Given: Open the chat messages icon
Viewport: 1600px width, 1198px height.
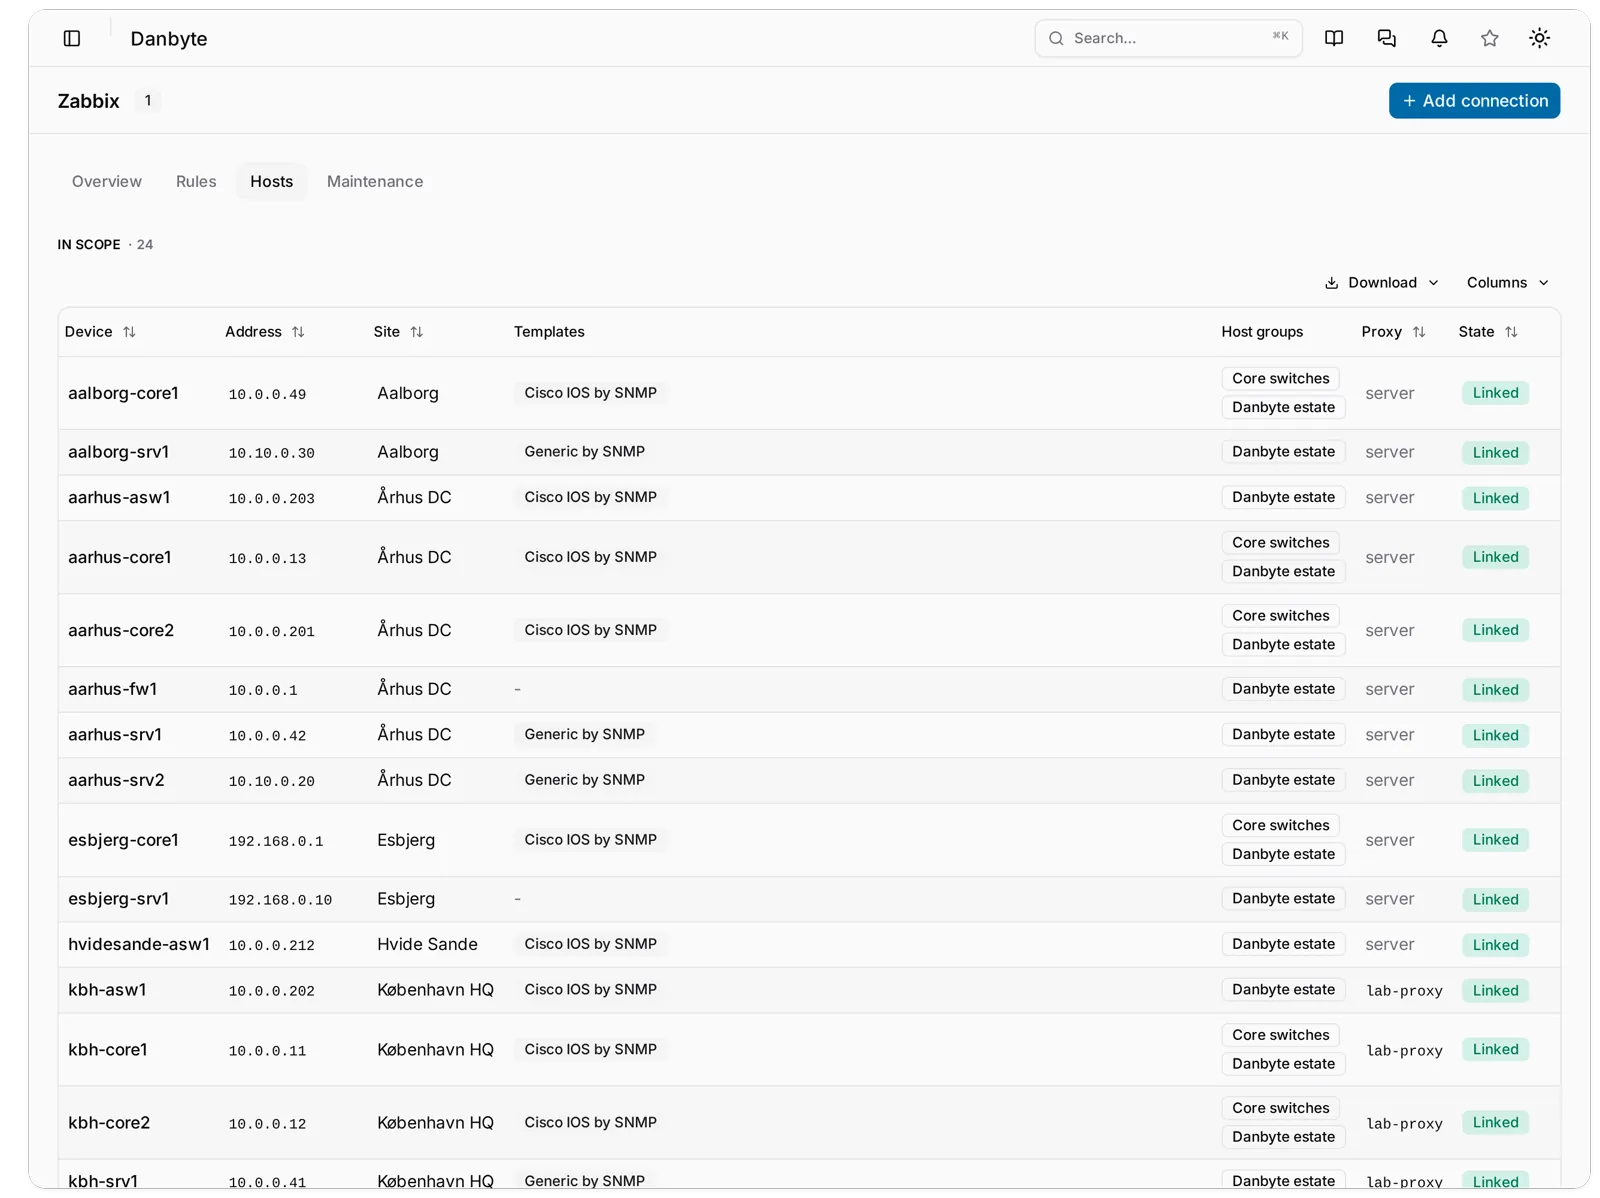Looking at the screenshot, I should 1387,38.
